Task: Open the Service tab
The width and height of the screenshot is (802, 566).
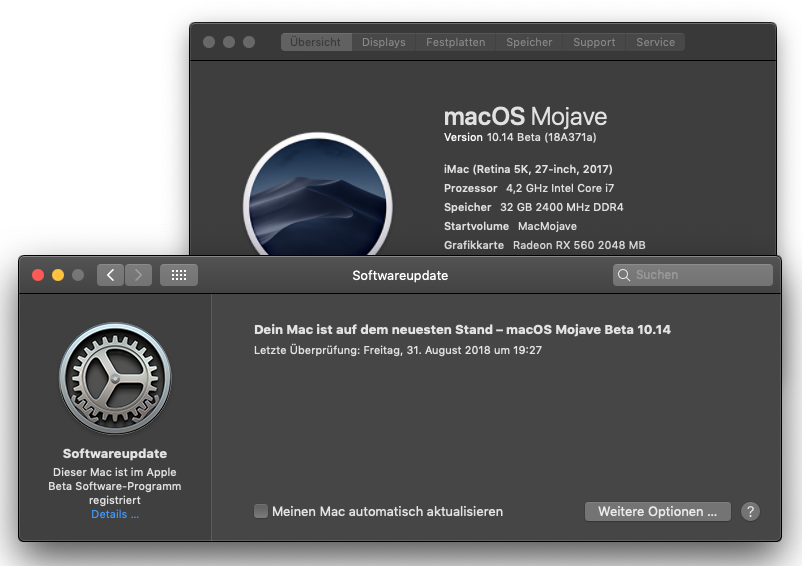Action: [656, 42]
